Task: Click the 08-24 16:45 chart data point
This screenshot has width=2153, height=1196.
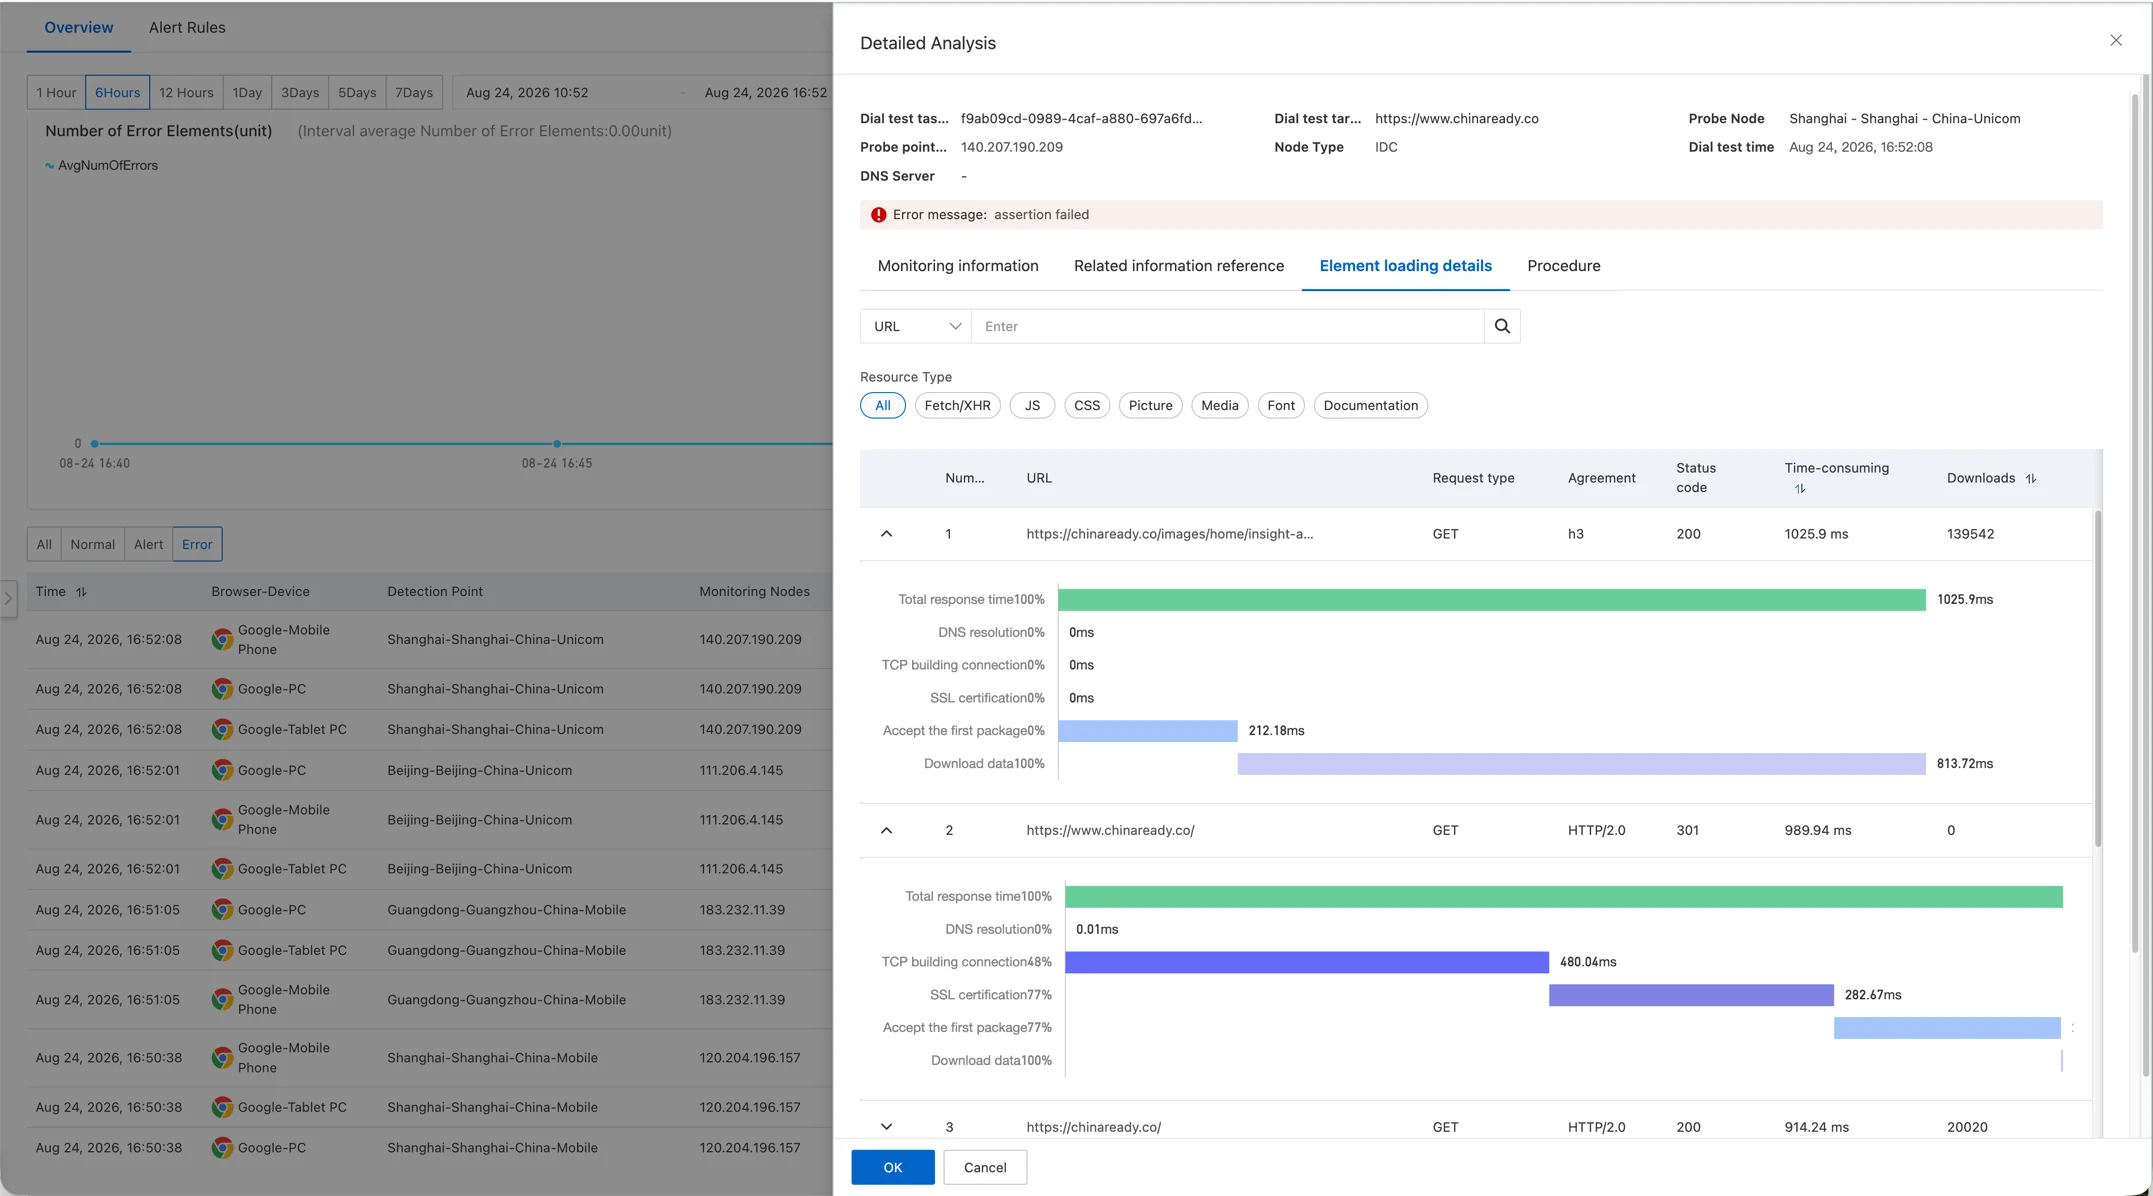Action: [x=557, y=443]
